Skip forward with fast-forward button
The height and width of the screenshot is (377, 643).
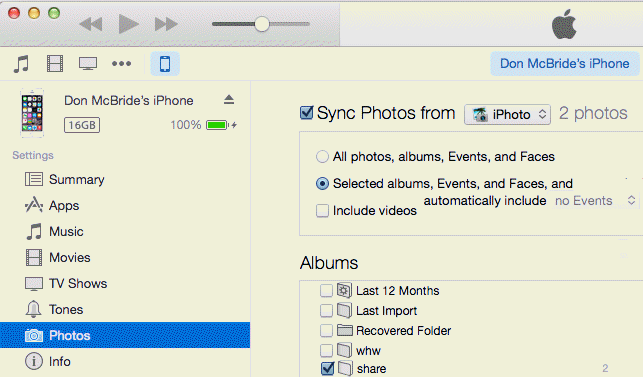[x=166, y=25]
